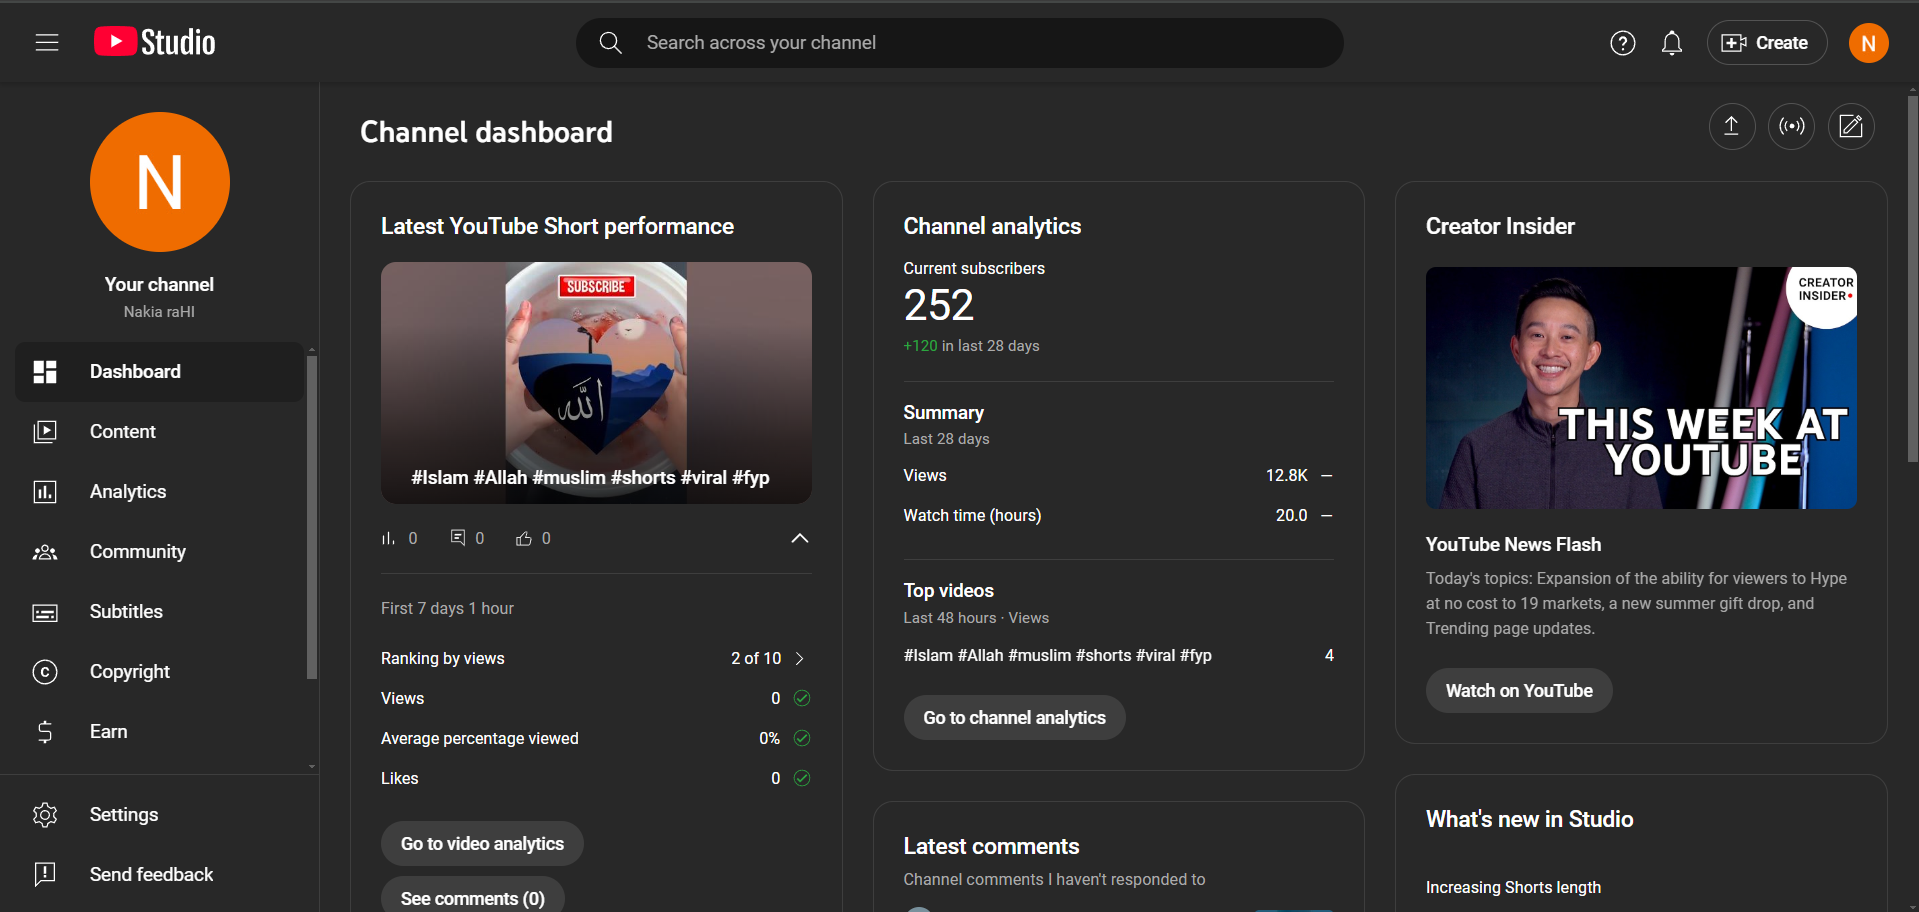Collapse the Short performance details chevron
The width and height of the screenshot is (1919, 912).
click(800, 538)
